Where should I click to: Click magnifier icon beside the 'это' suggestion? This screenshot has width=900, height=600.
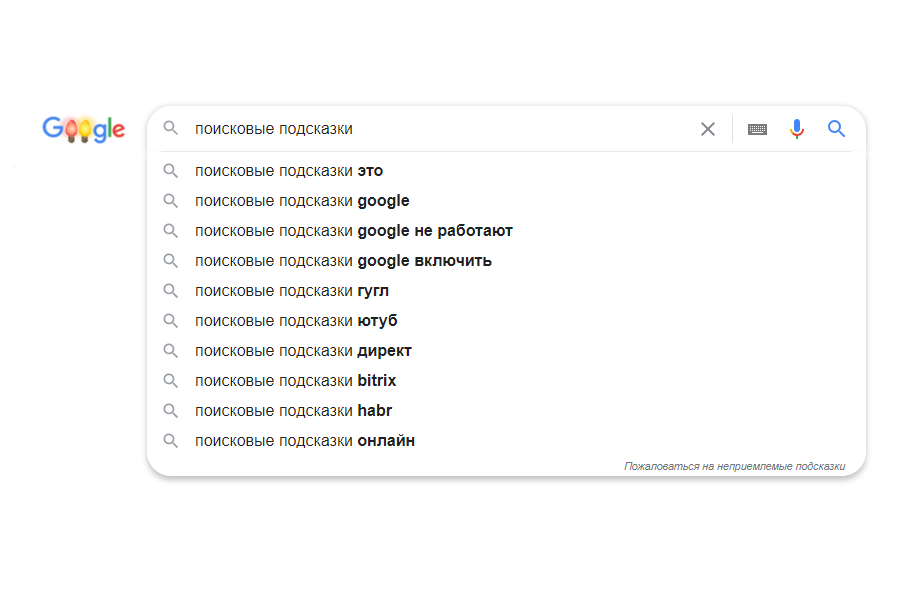(x=171, y=171)
